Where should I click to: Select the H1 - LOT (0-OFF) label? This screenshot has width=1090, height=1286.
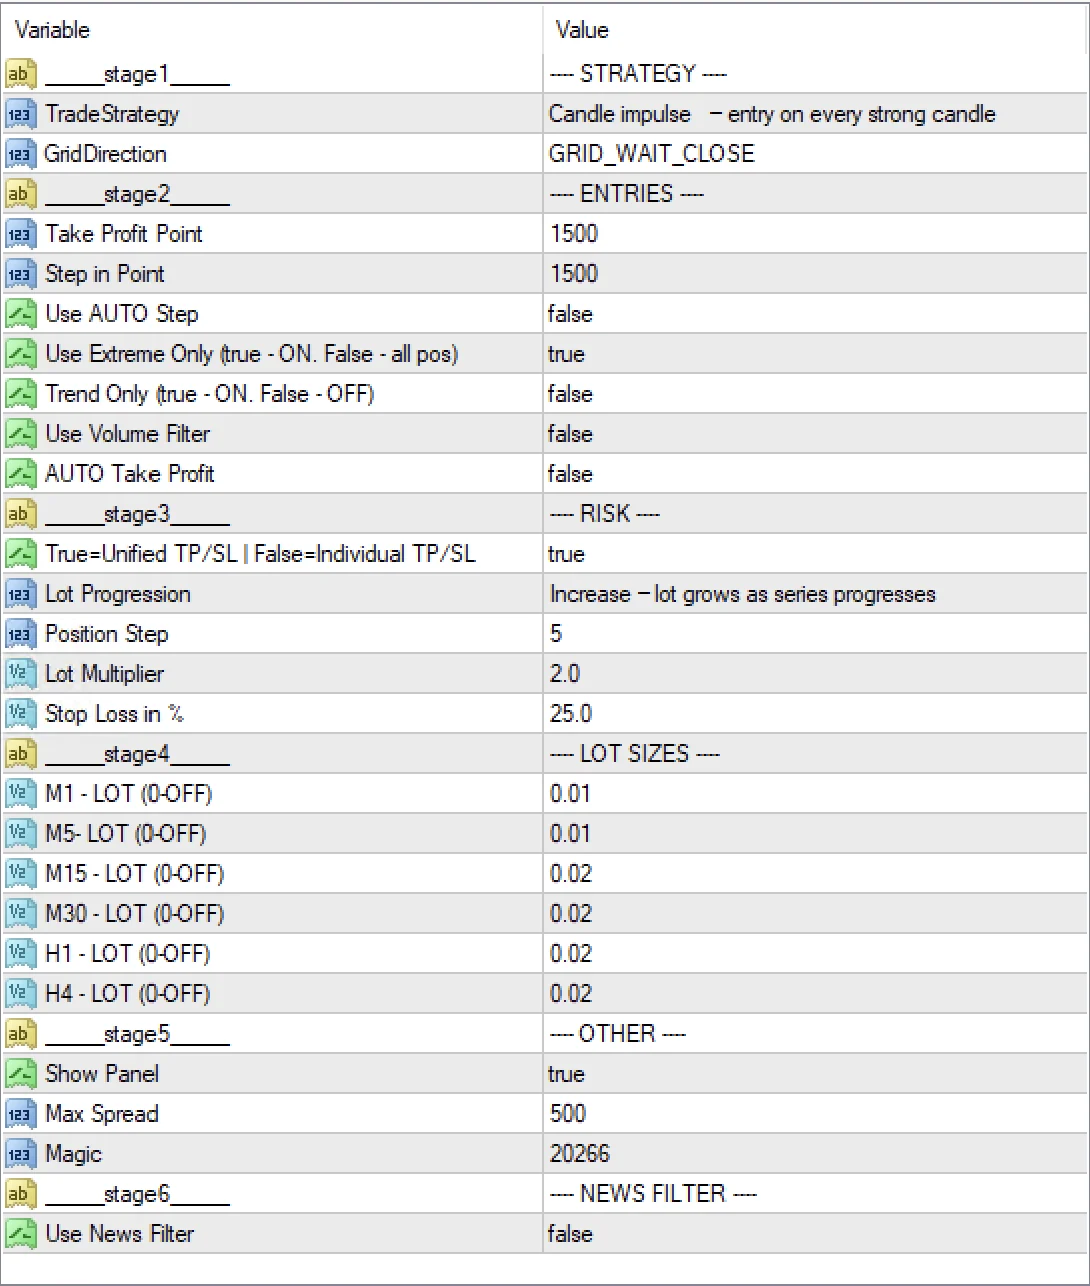[128, 954]
